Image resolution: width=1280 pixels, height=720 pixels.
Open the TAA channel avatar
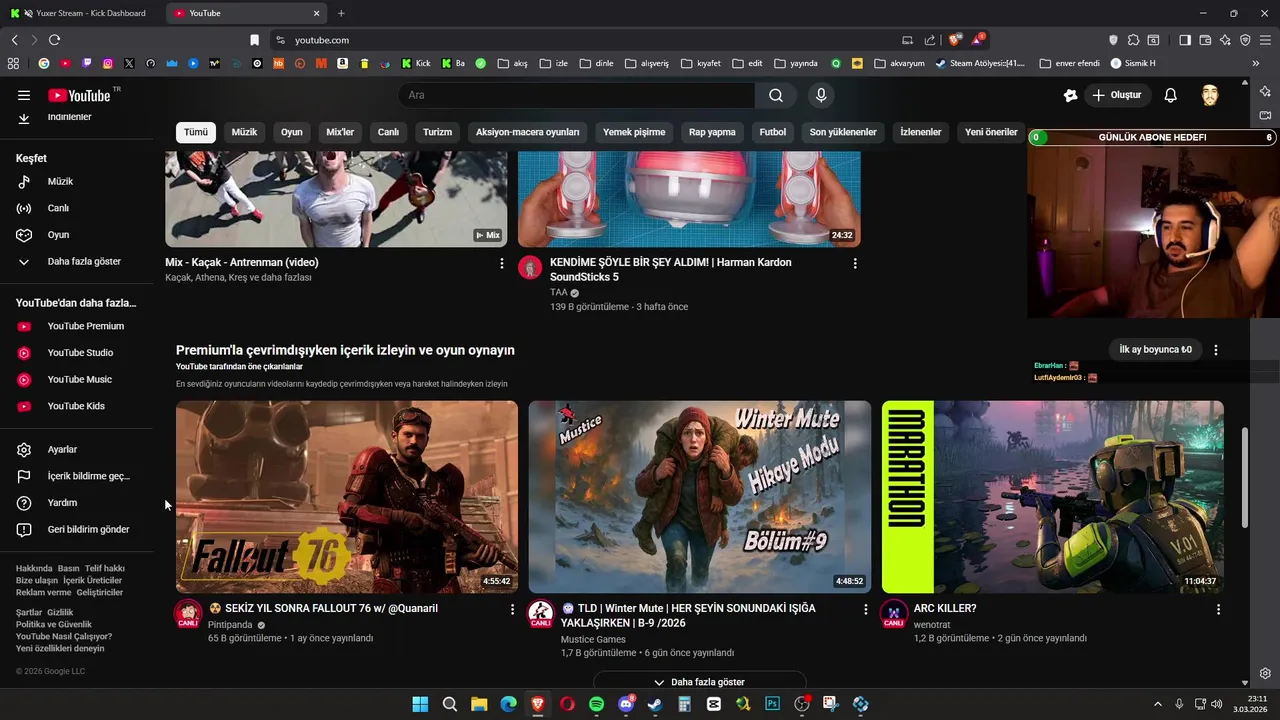click(530, 267)
